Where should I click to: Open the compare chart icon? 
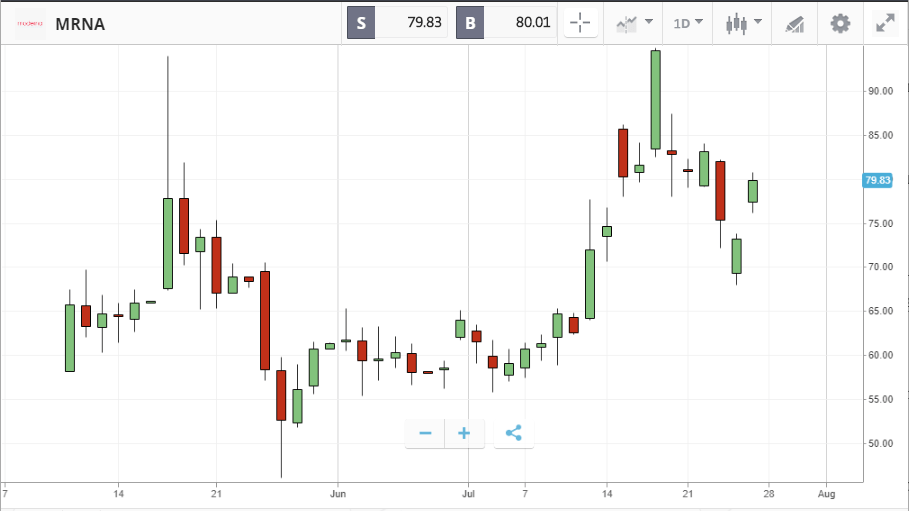(626, 24)
